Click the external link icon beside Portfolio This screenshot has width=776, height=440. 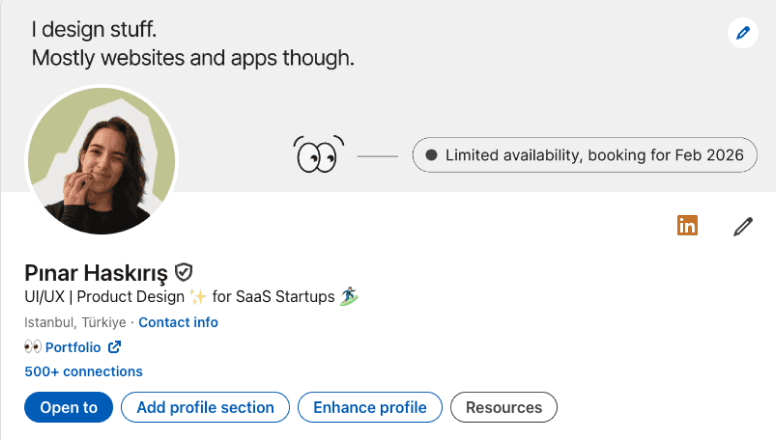coord(114,347)
